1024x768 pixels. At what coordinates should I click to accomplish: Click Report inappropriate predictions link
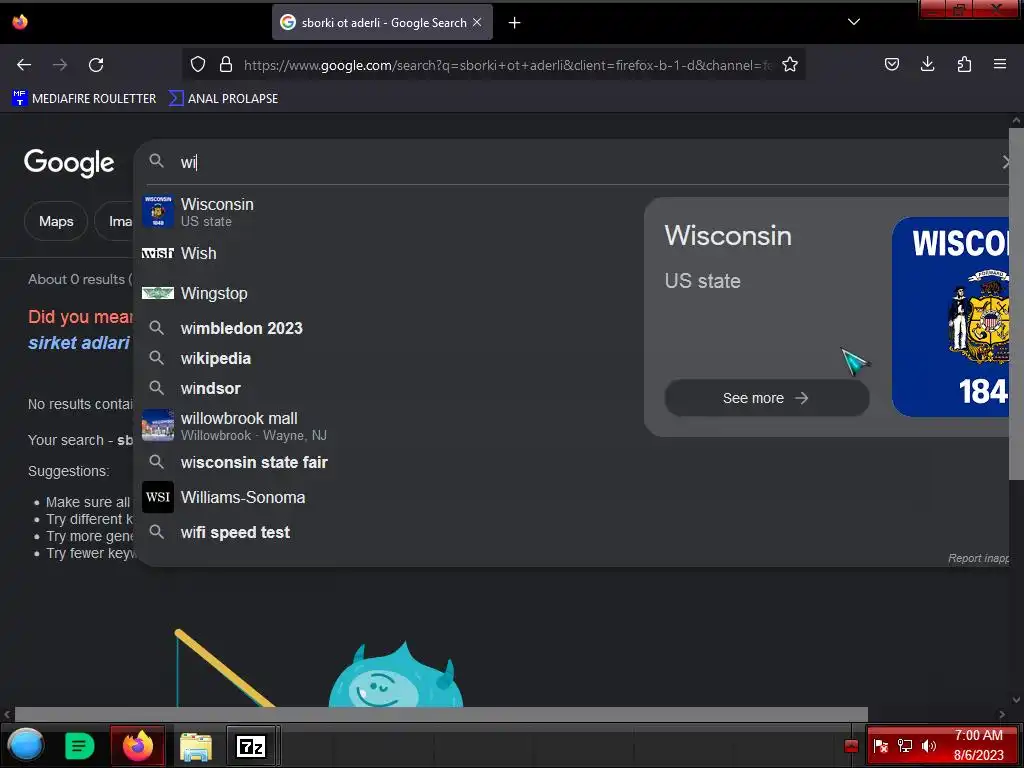[978, 558]
